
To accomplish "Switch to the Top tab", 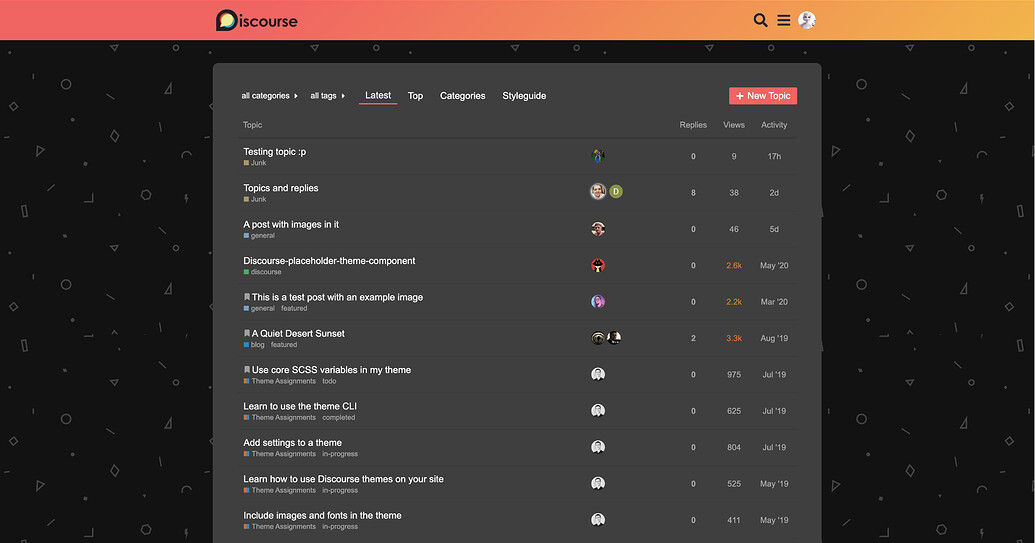I will [415, 96].
